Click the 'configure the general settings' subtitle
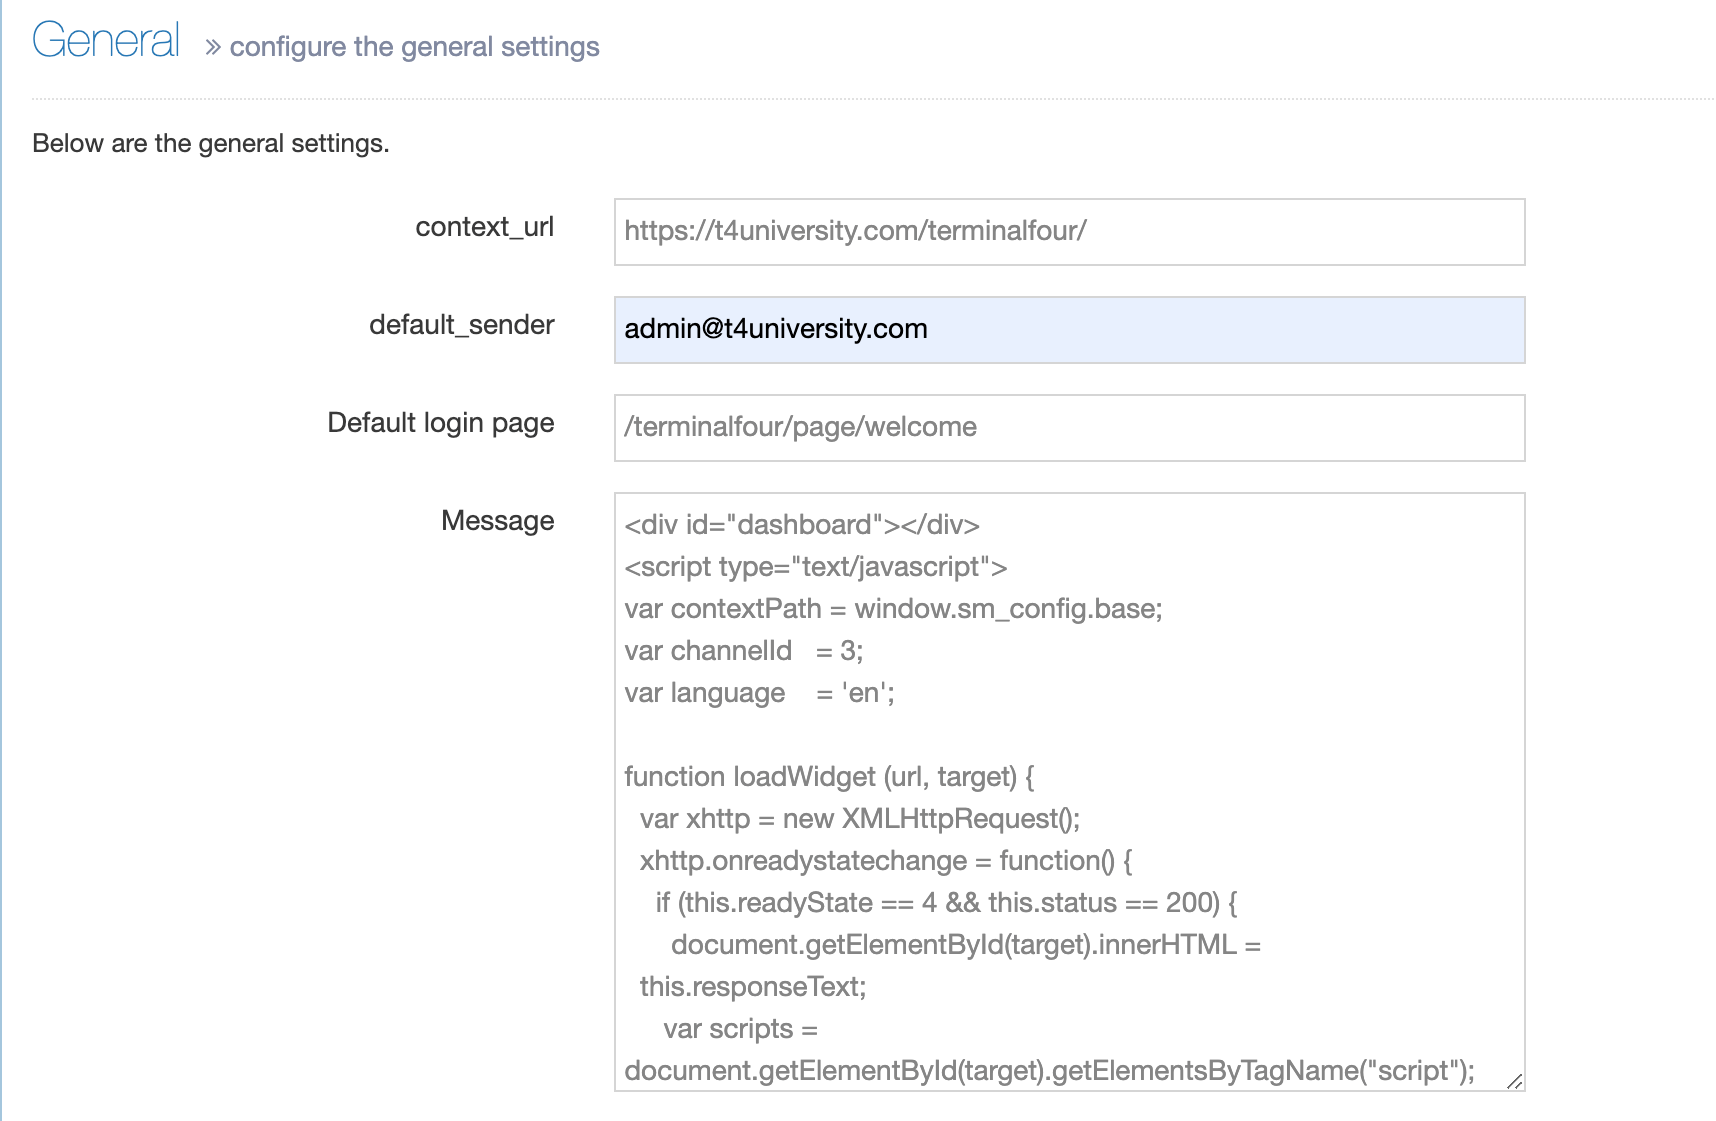 414,47
